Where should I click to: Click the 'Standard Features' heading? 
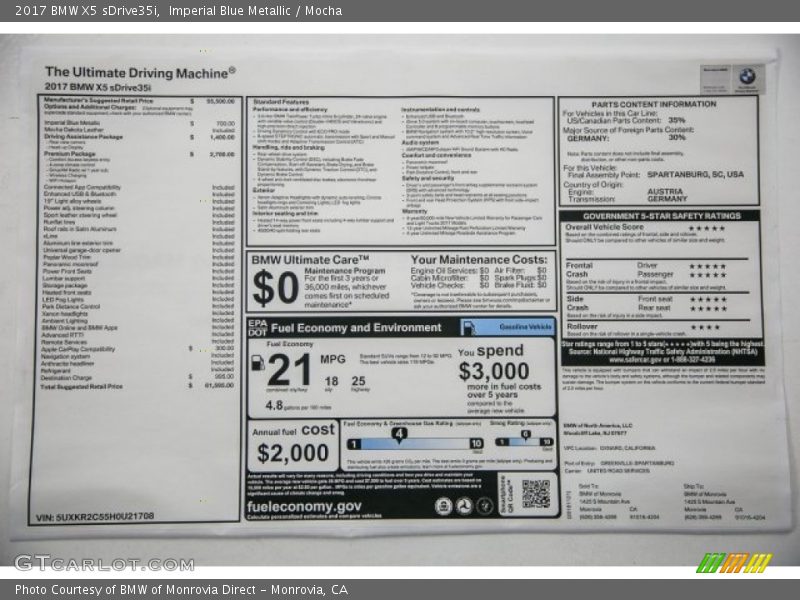point(281,102)
